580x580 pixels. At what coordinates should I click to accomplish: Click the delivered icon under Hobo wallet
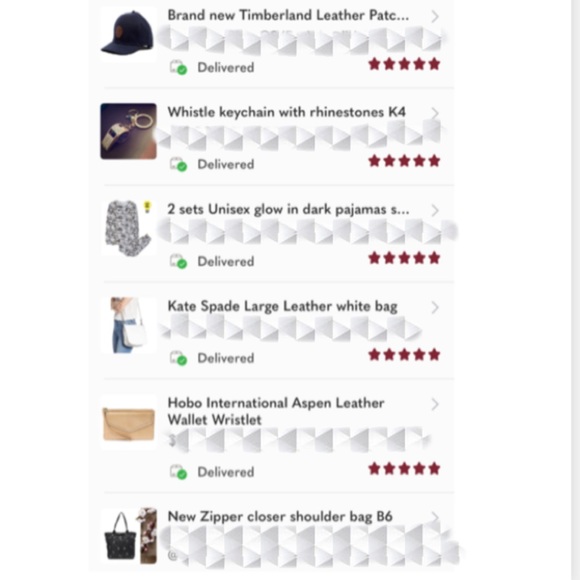pyautogui.click(x=178, y=472)
